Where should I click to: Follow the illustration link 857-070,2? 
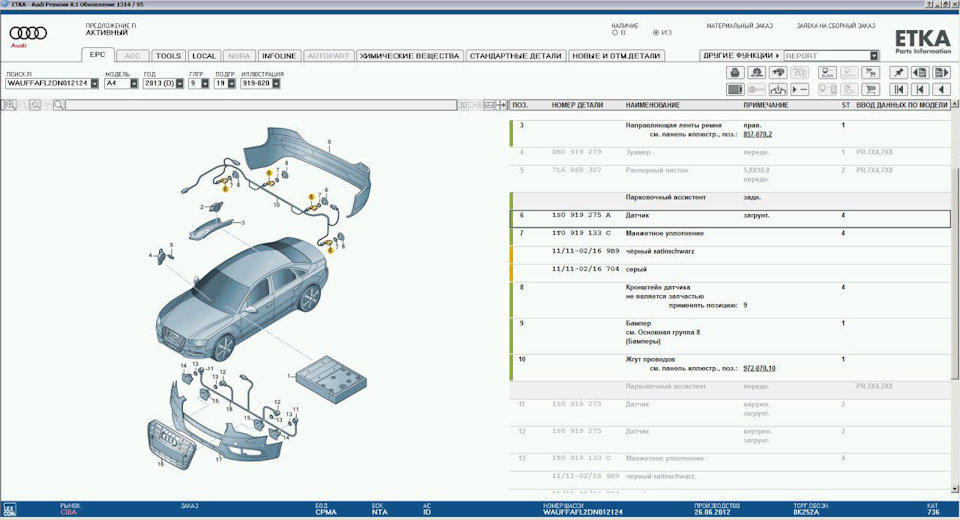coord(757,134)
